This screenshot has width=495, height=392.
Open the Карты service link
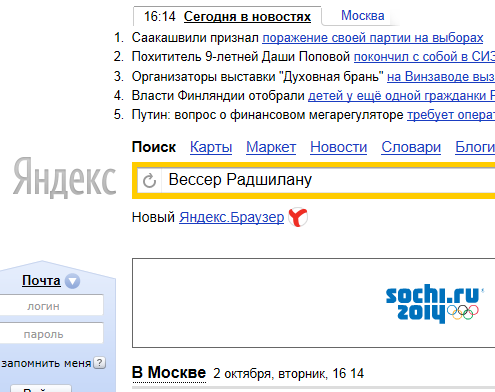211,147
